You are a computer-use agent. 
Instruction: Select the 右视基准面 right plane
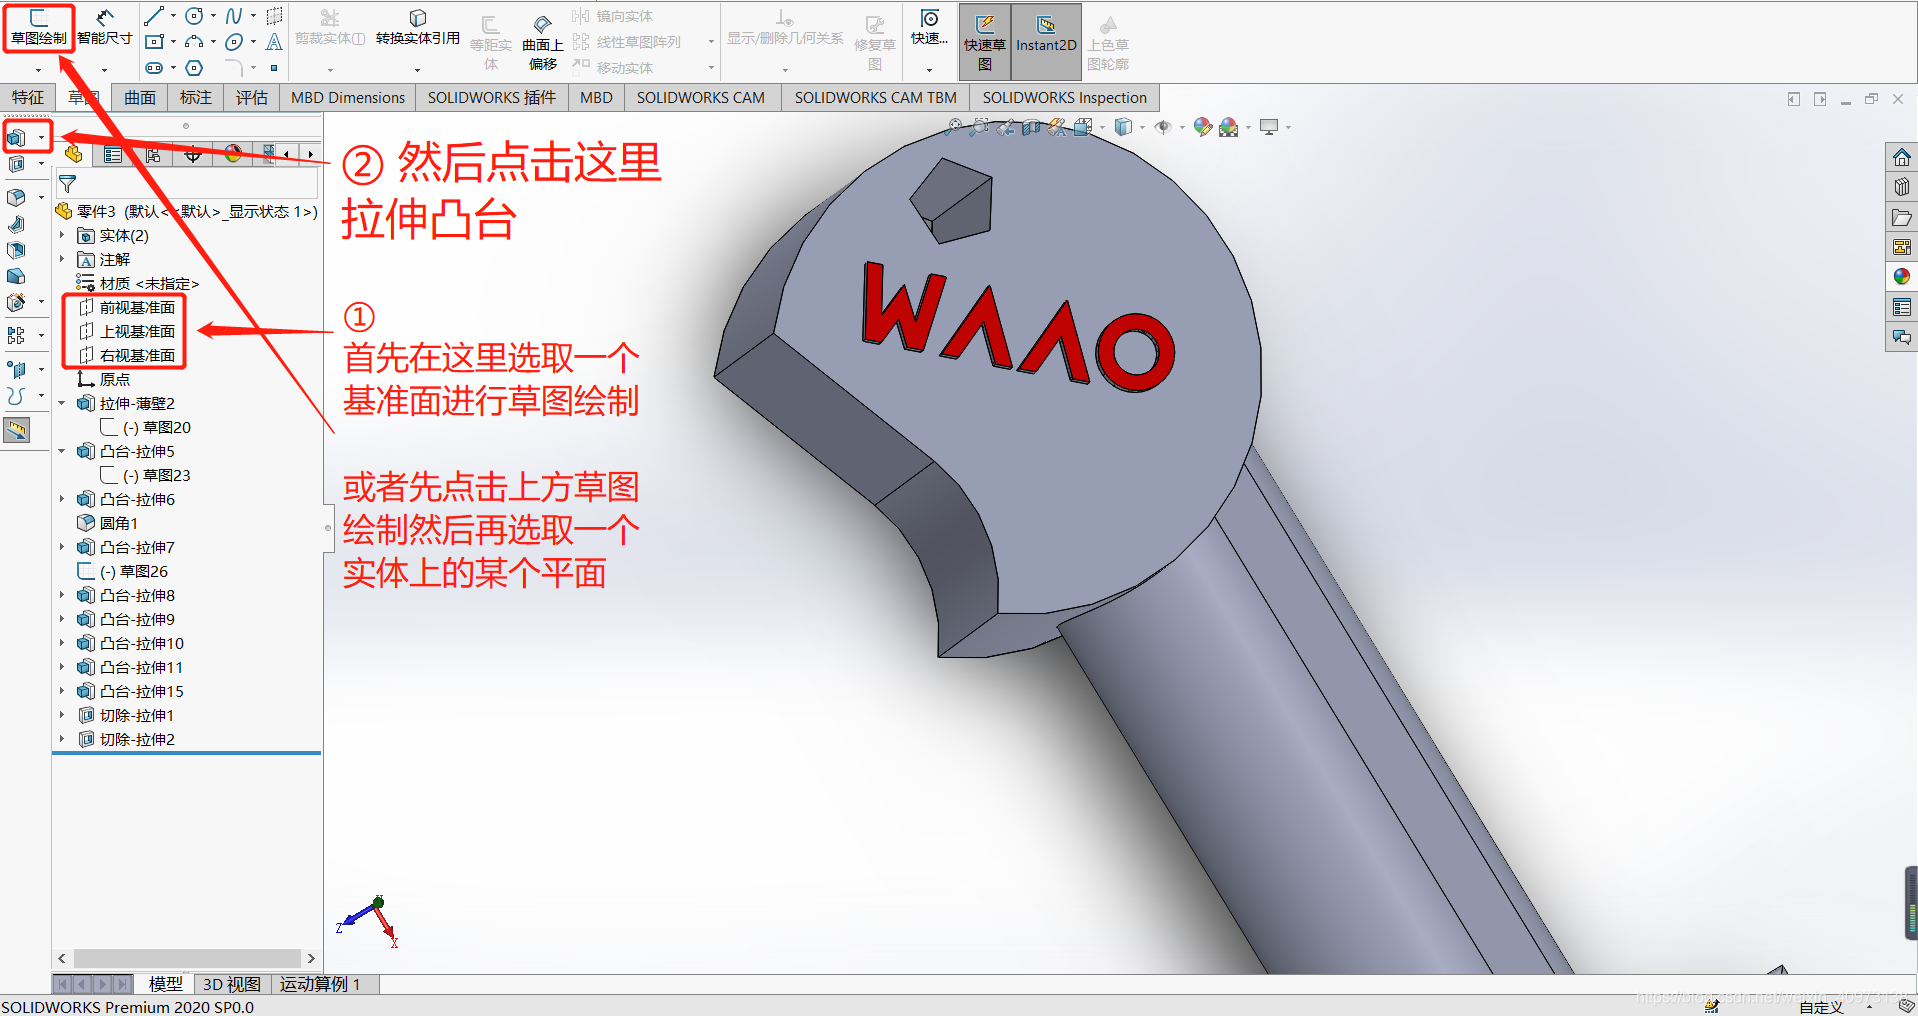coord(127,355)
